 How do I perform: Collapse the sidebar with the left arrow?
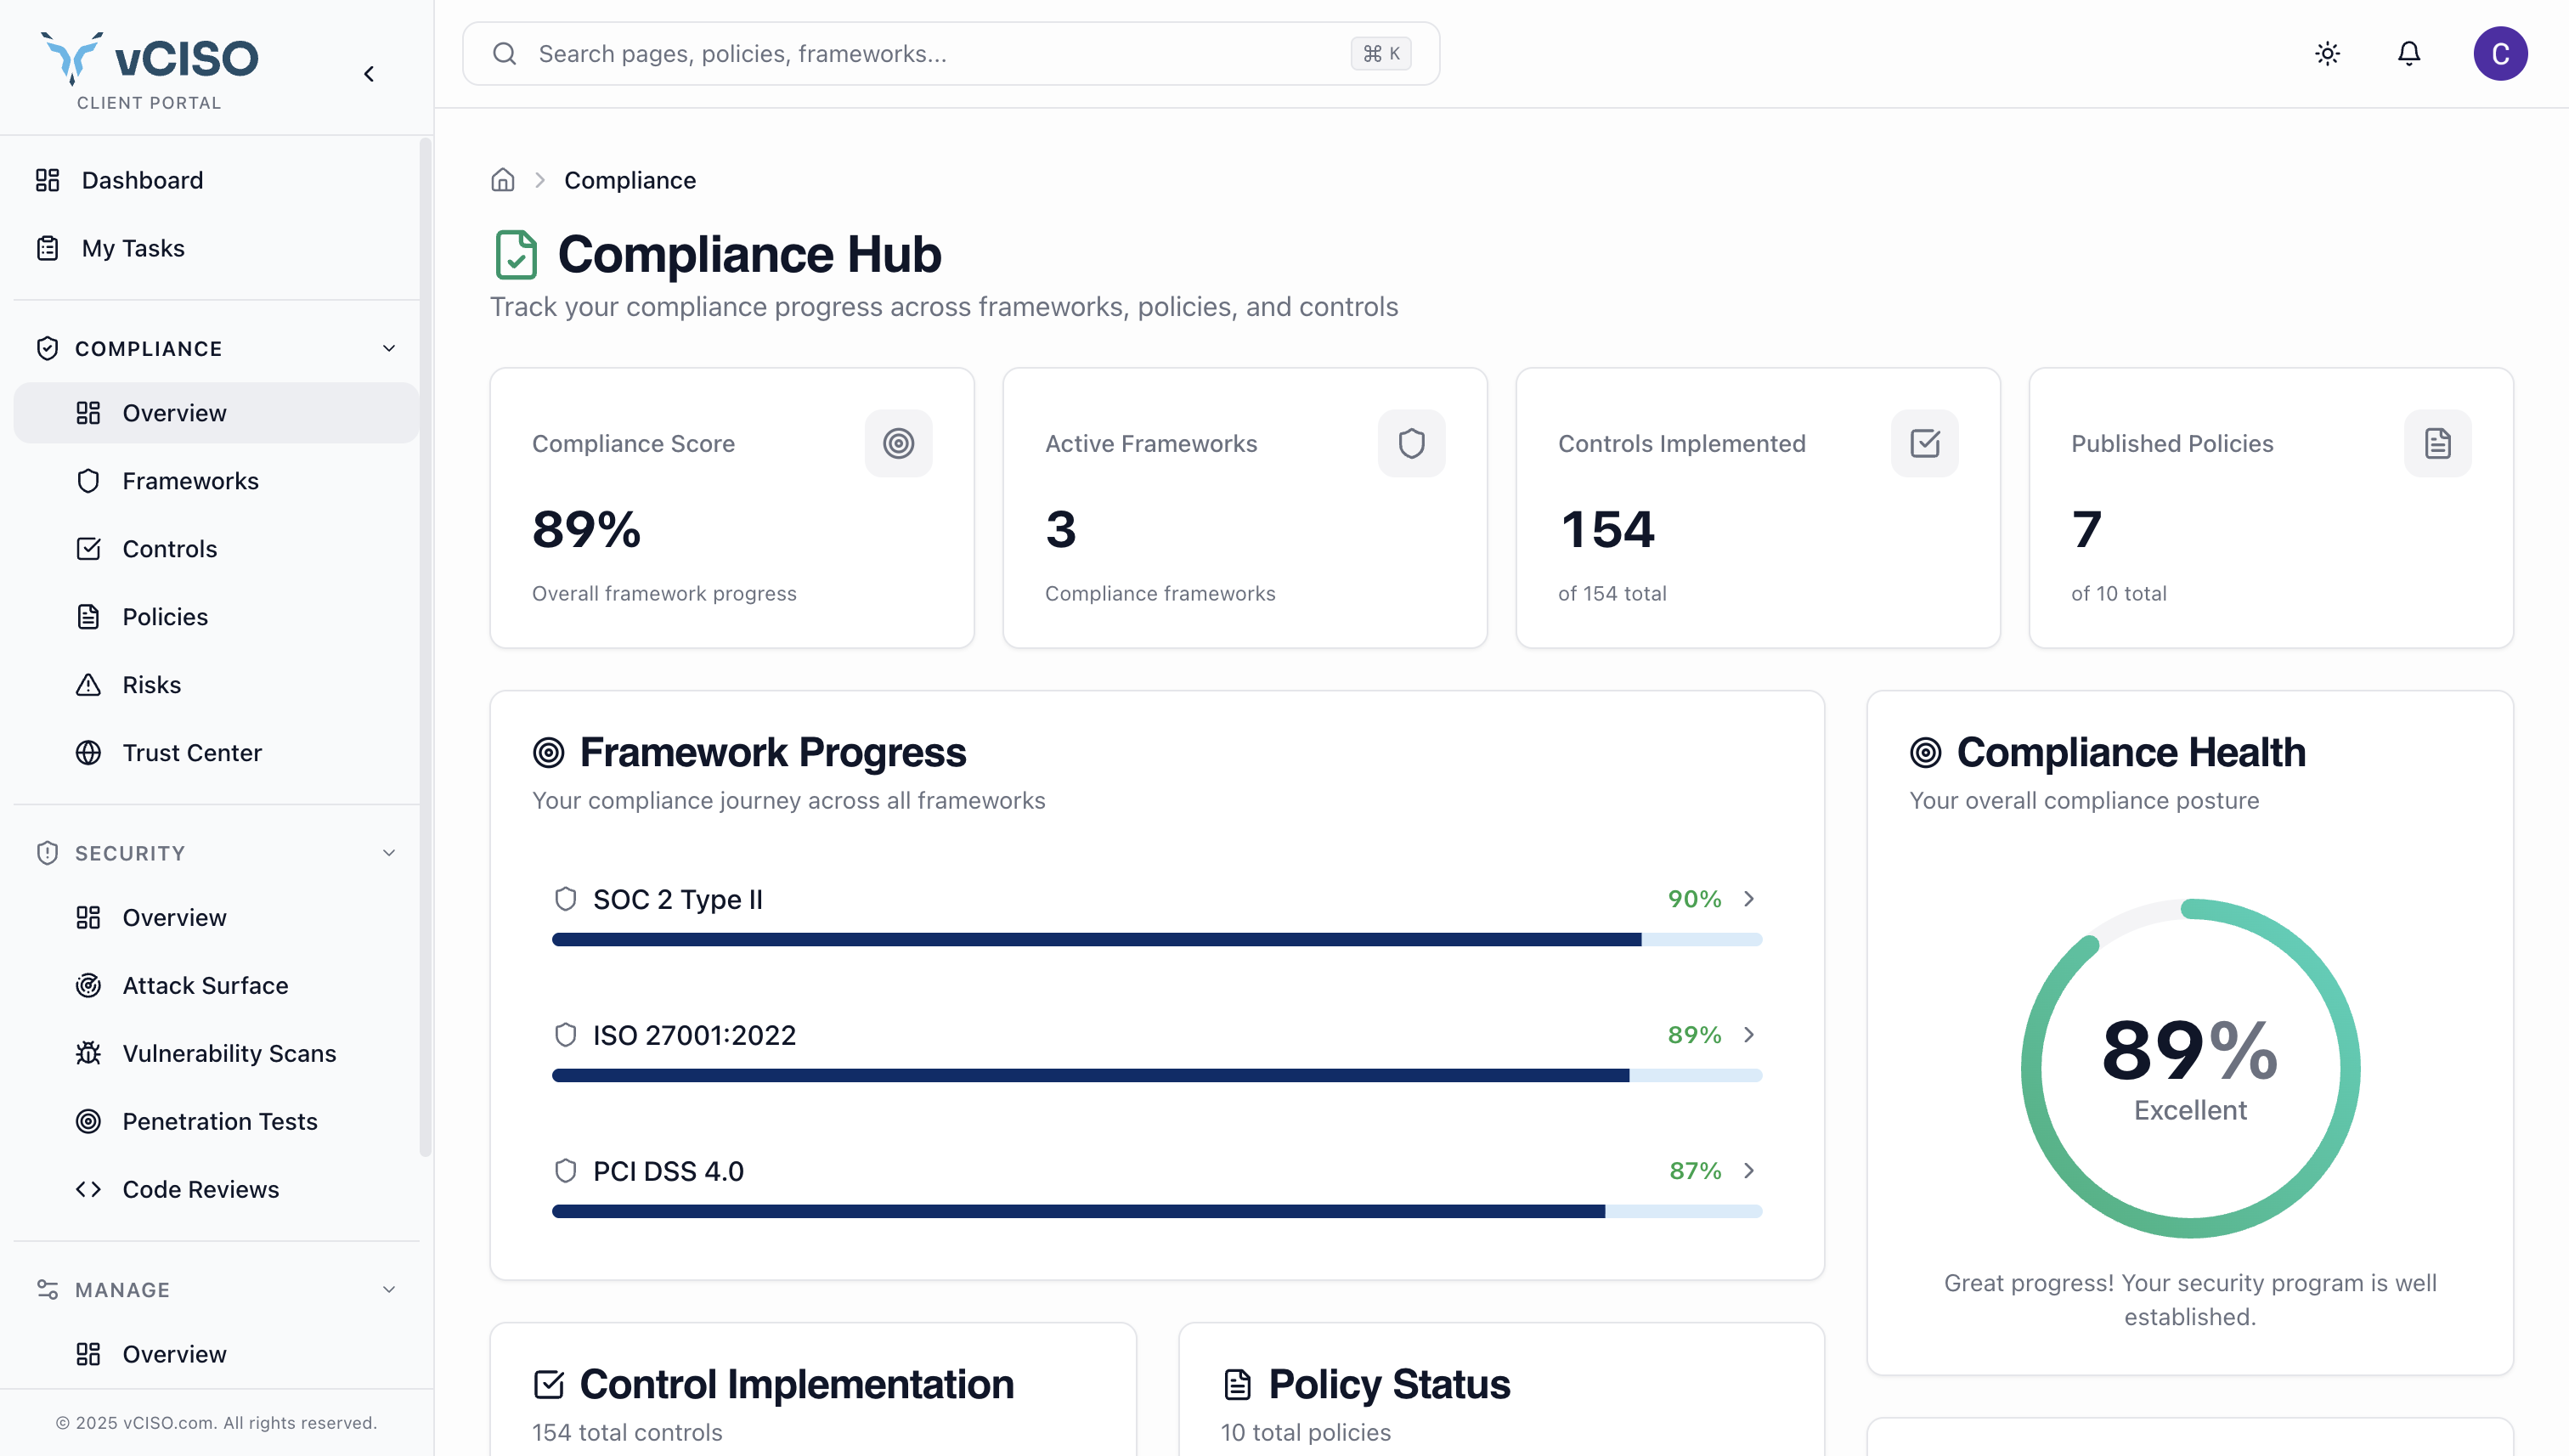[369, 74]
